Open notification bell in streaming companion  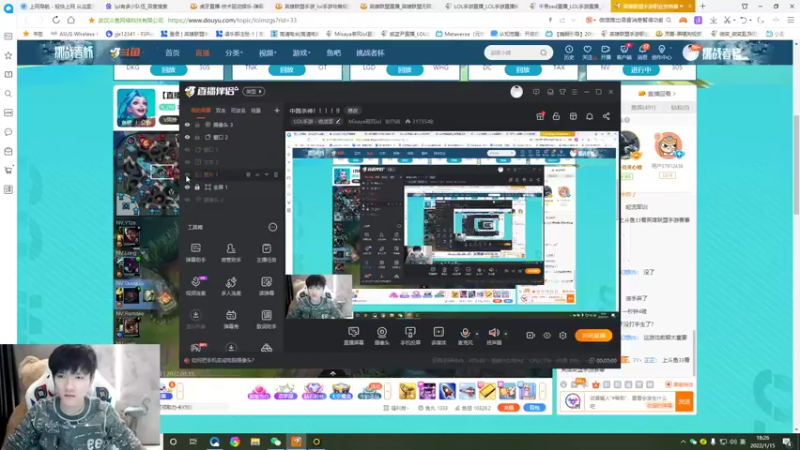pos(589,116)
